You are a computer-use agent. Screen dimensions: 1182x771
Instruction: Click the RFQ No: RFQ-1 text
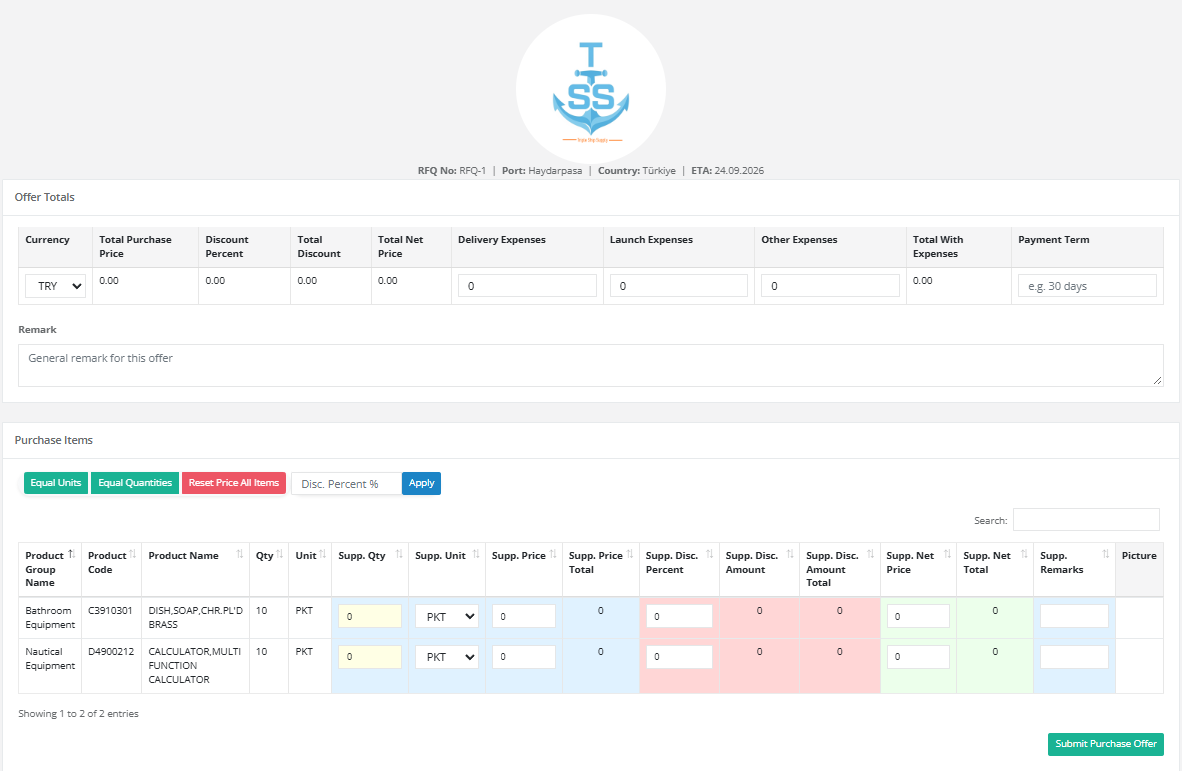pos(452,171)
